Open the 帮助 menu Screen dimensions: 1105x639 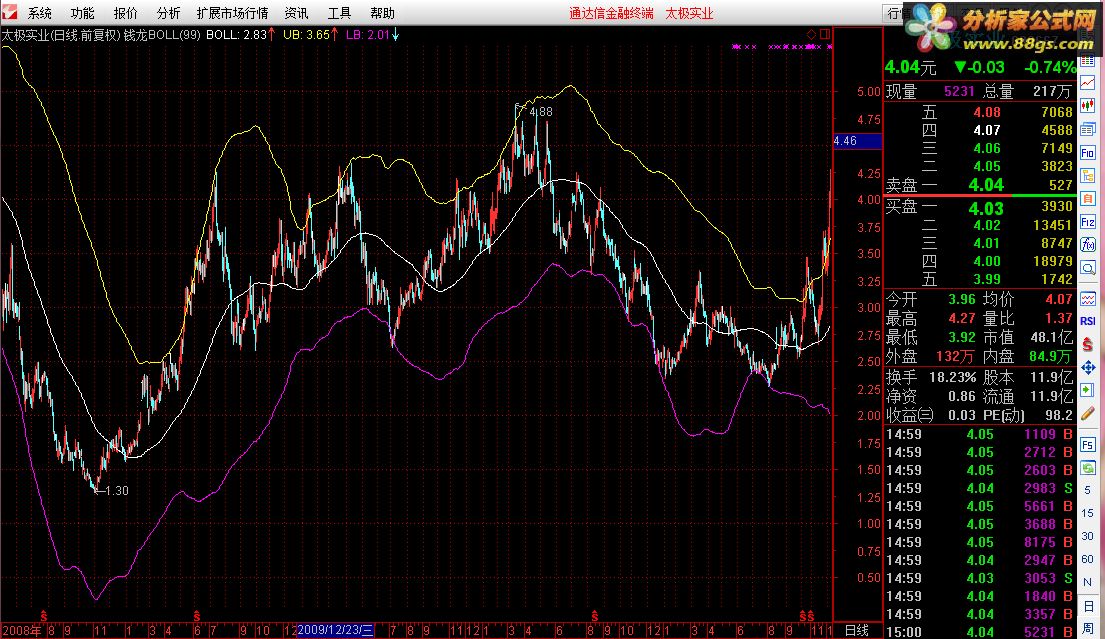(382, 13)
